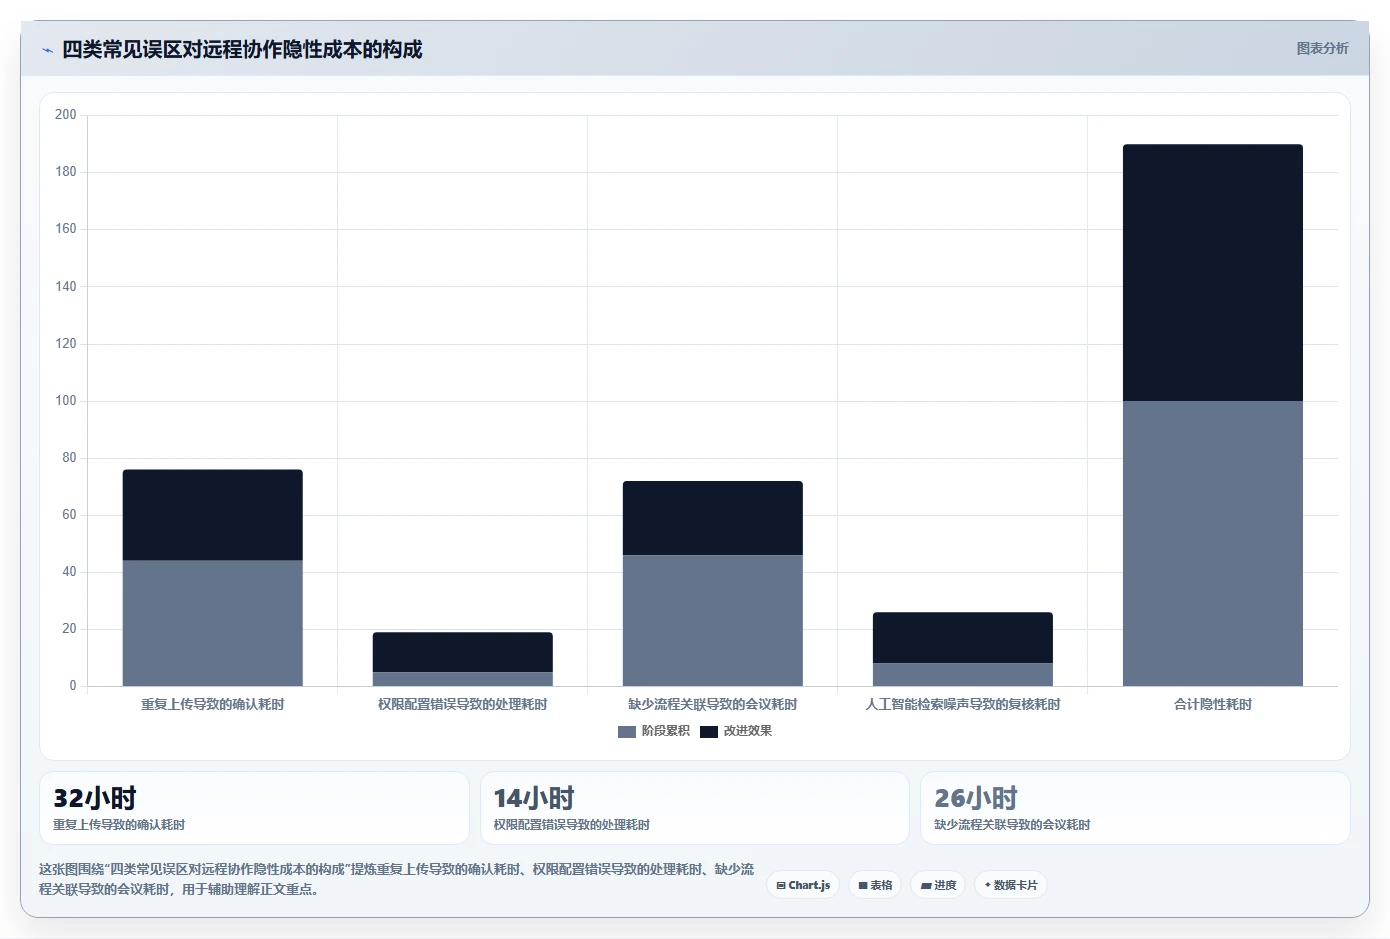This screenshot has height=939, width=1390.
Task: Click the x-axis label 人工智能检索噪声导致的复核耗时
Action: click(x=963, y=704)
